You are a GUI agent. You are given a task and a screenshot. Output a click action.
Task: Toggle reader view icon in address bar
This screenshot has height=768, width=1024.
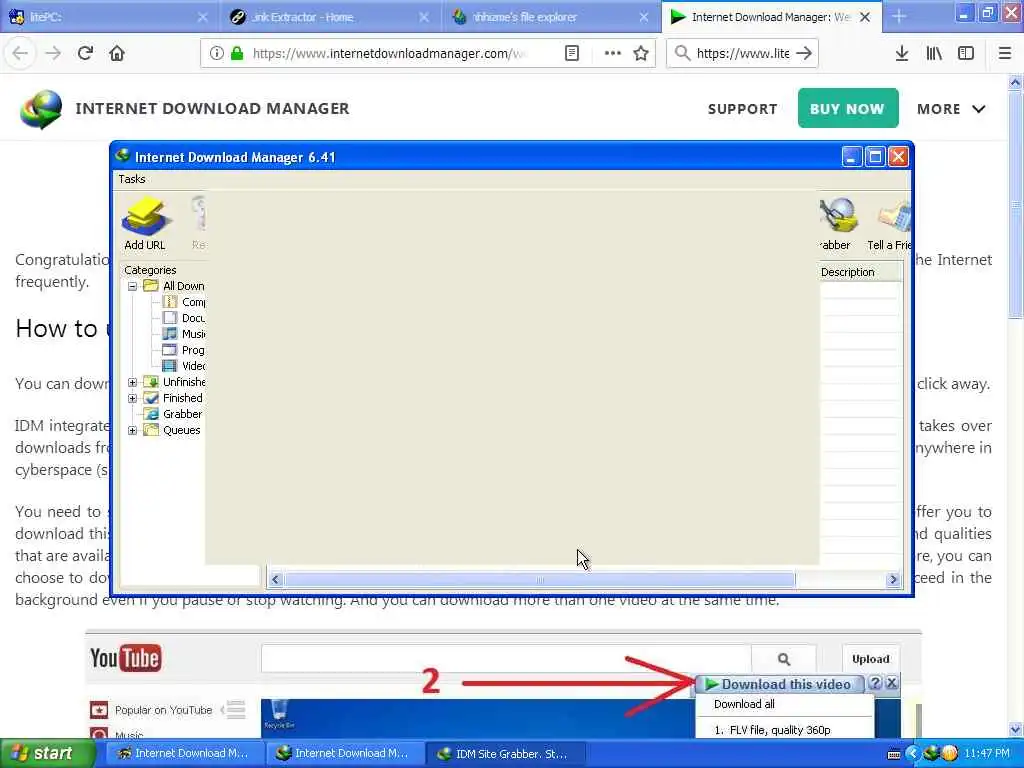571,53
